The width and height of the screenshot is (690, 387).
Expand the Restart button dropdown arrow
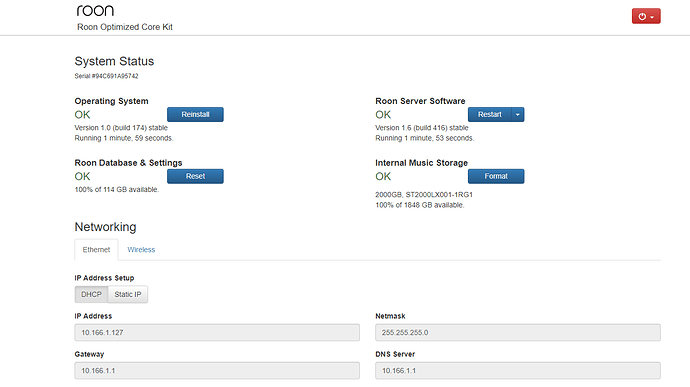click(x=518, y=114)
